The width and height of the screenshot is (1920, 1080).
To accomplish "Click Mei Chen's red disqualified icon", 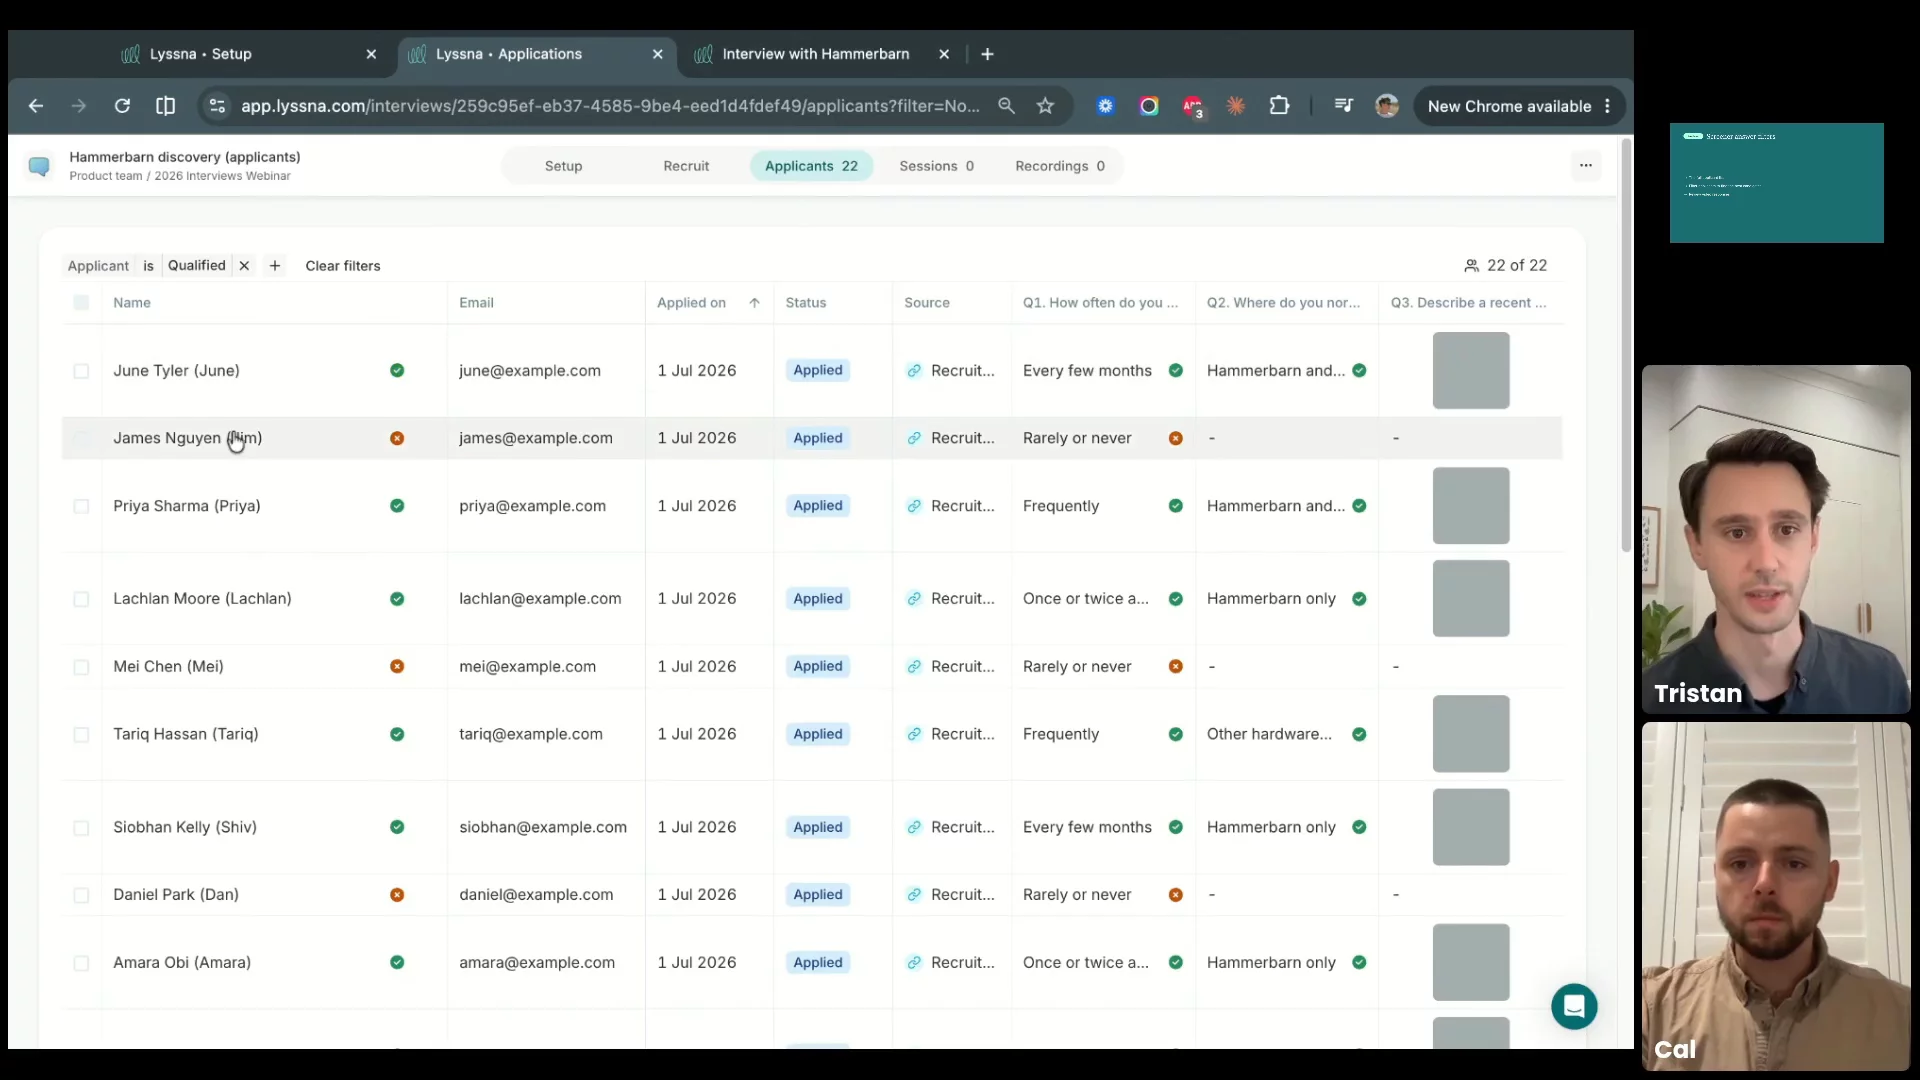I will (x=397, y=666).
